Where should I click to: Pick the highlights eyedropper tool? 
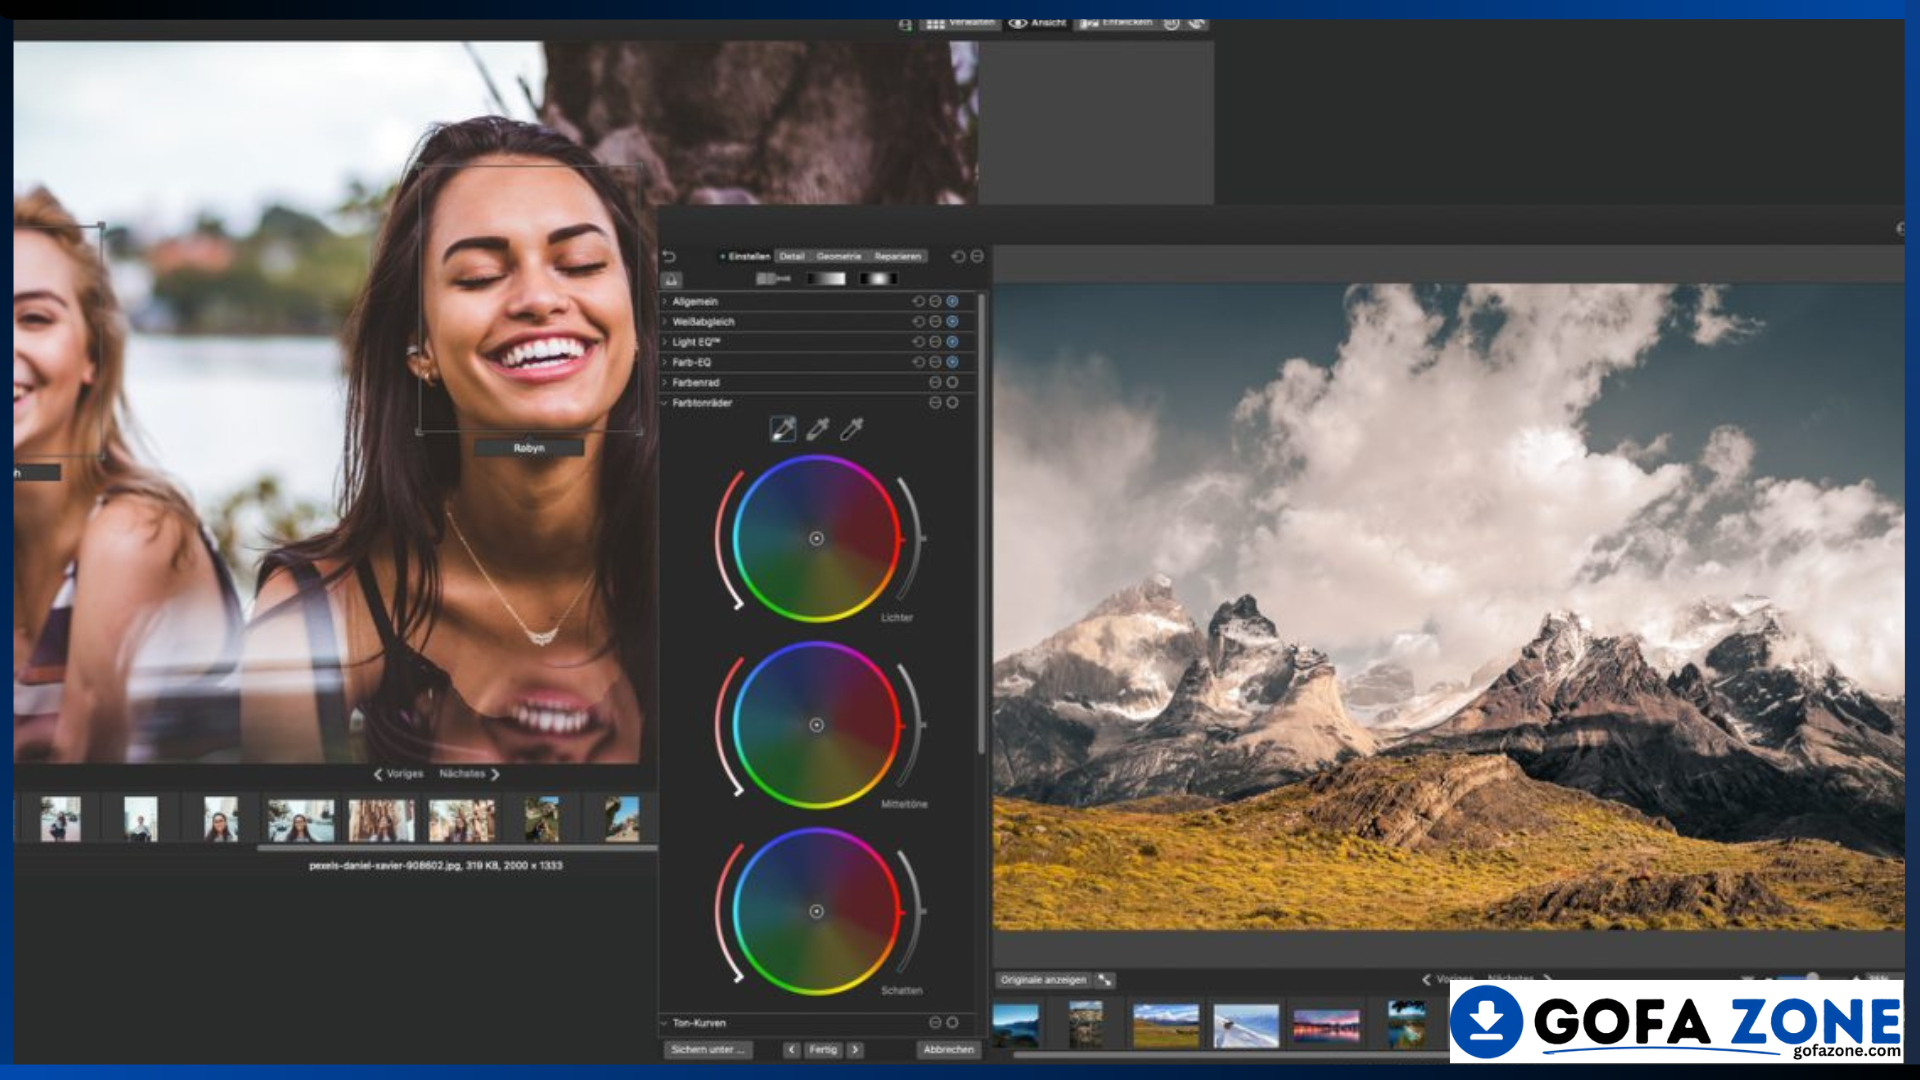point(783,429)
